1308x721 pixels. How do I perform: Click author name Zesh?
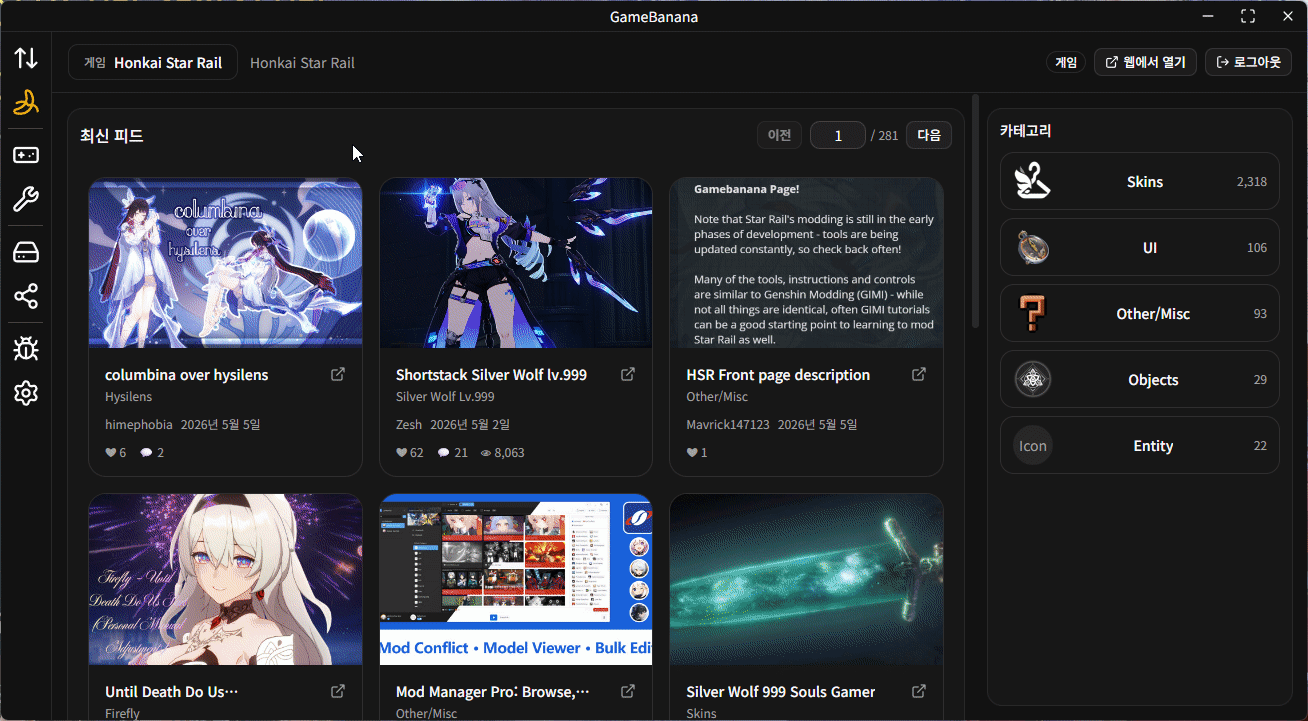point(409,425)
